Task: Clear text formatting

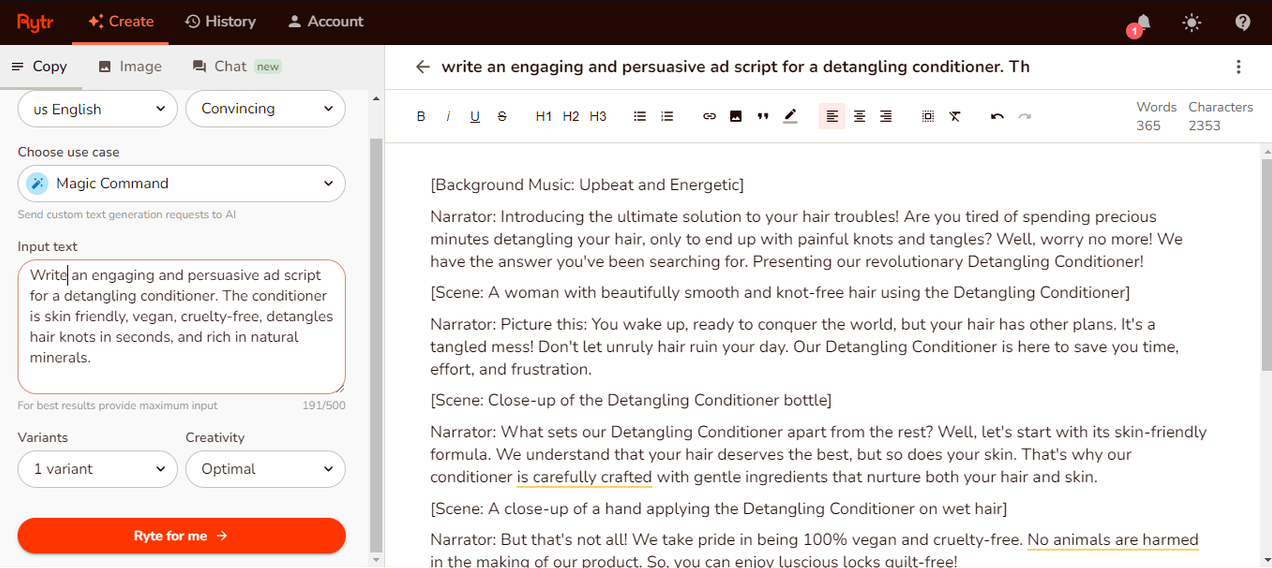Action: tap(955, 116)
